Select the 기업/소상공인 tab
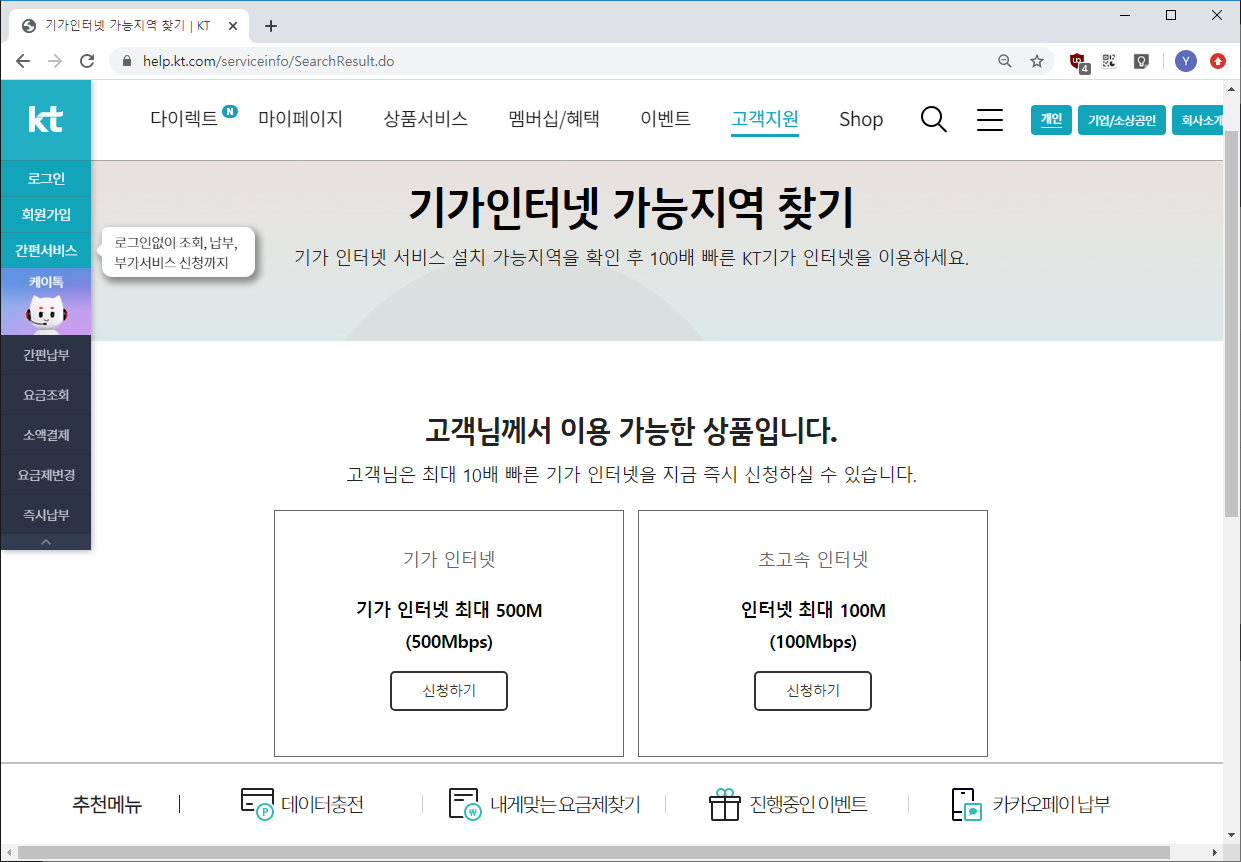Viewport: 1241px width, 862px height. coord(1122,120)
